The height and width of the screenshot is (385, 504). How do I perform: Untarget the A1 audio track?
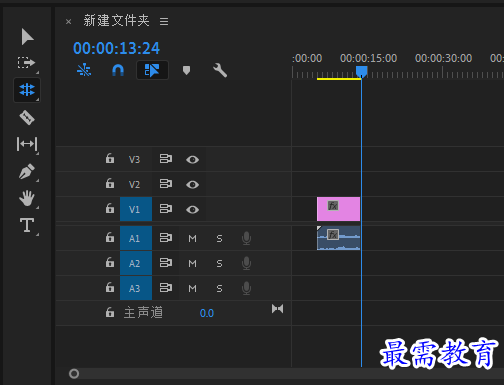point(136,238)
